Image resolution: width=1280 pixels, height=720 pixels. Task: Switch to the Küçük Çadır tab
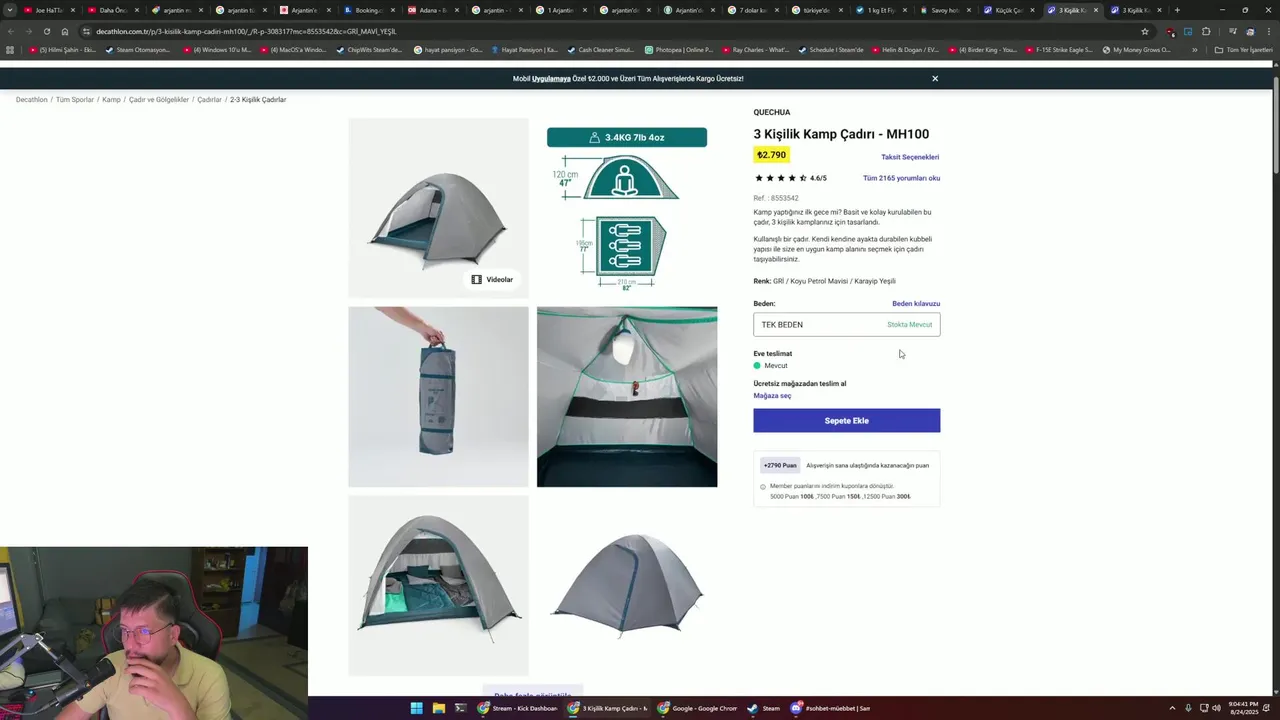1008,10
